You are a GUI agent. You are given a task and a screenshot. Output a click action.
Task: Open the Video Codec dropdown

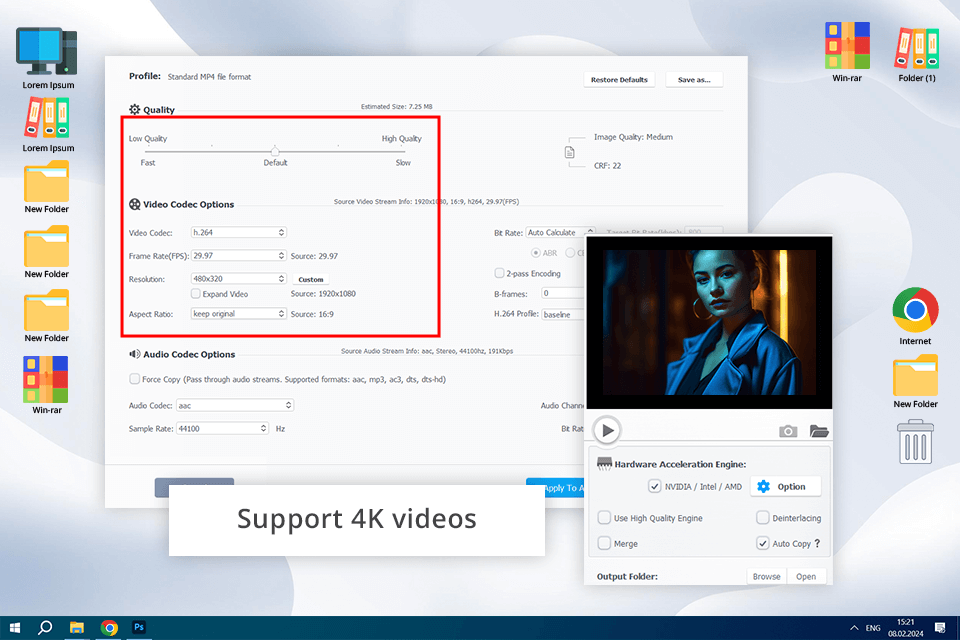(x=238, y=233)
